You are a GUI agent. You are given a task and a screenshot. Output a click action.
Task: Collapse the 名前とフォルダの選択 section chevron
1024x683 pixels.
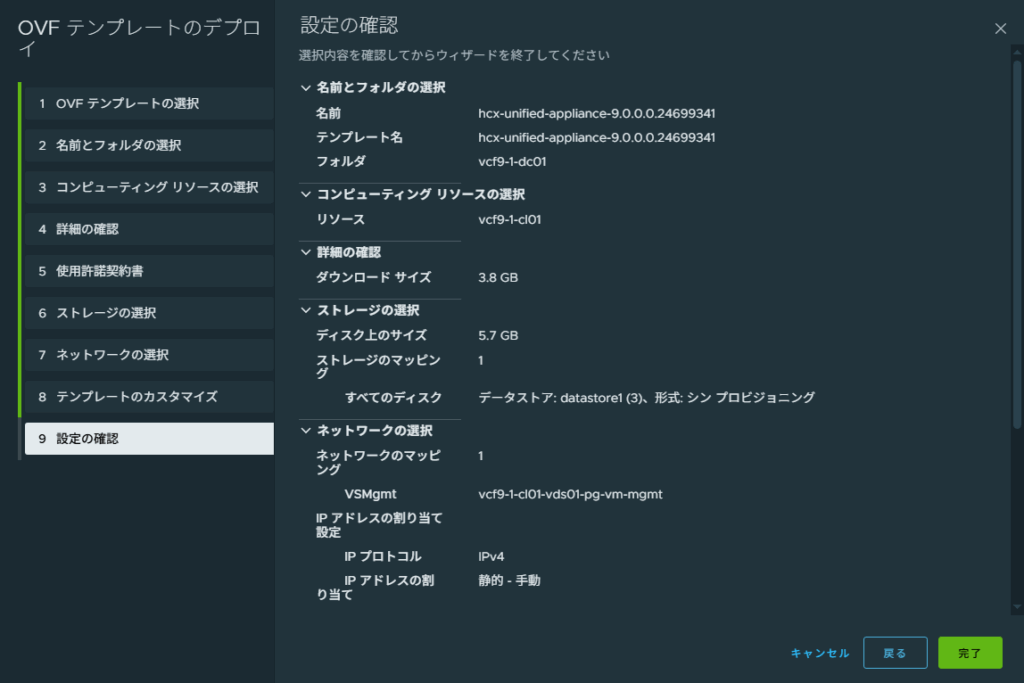[306, 88]
